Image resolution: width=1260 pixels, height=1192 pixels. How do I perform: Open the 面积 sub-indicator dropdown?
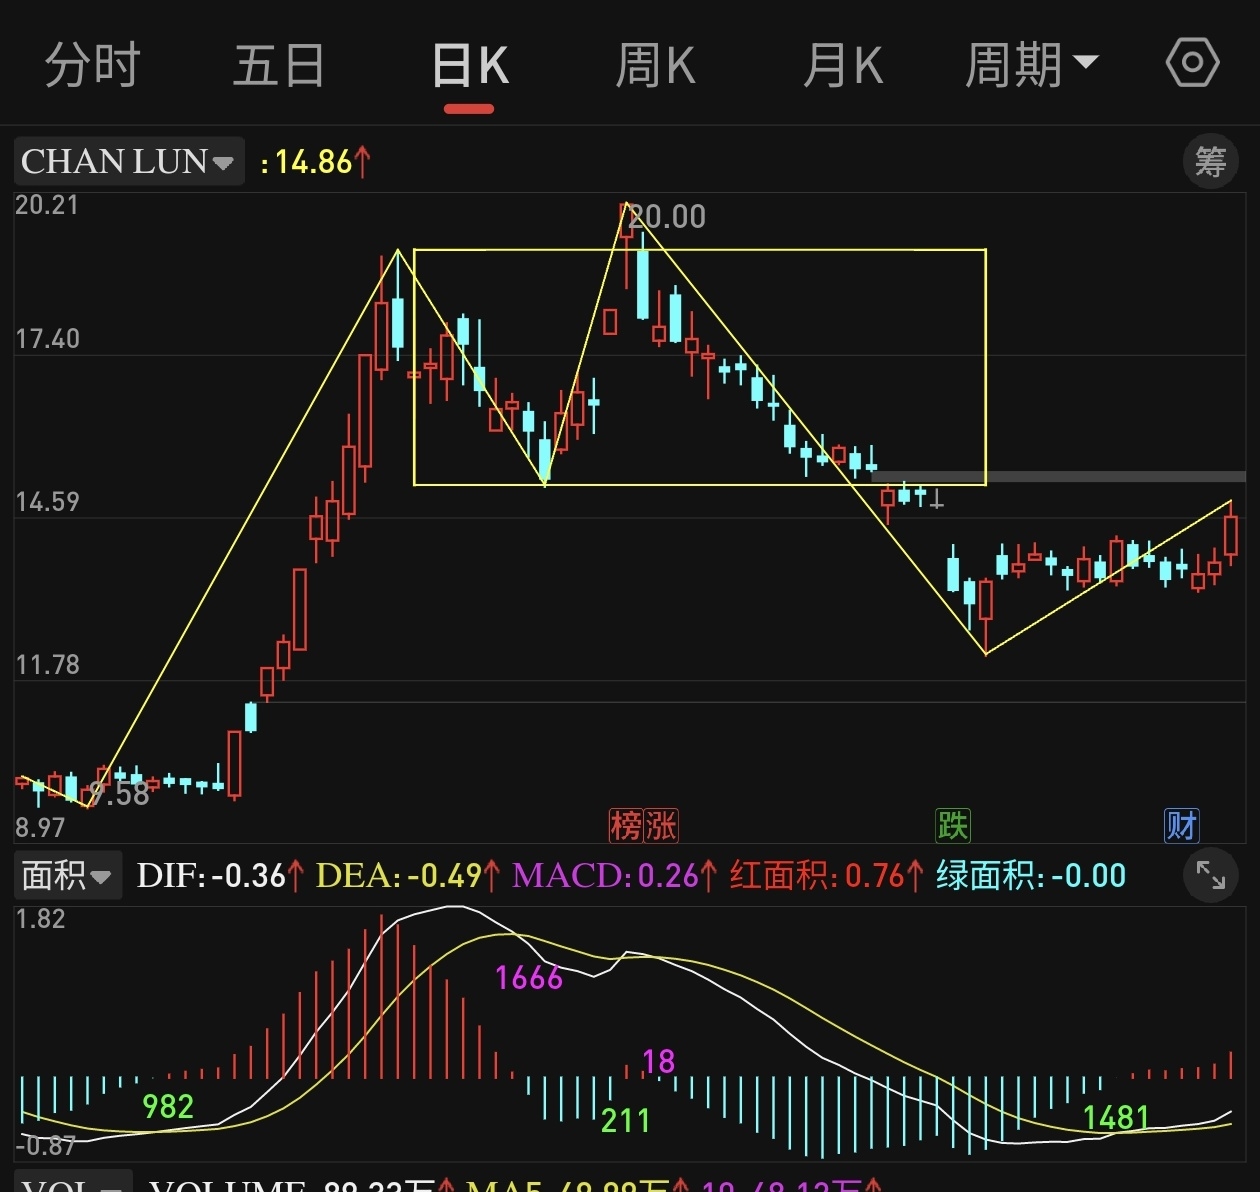click(x=67, y=876)
